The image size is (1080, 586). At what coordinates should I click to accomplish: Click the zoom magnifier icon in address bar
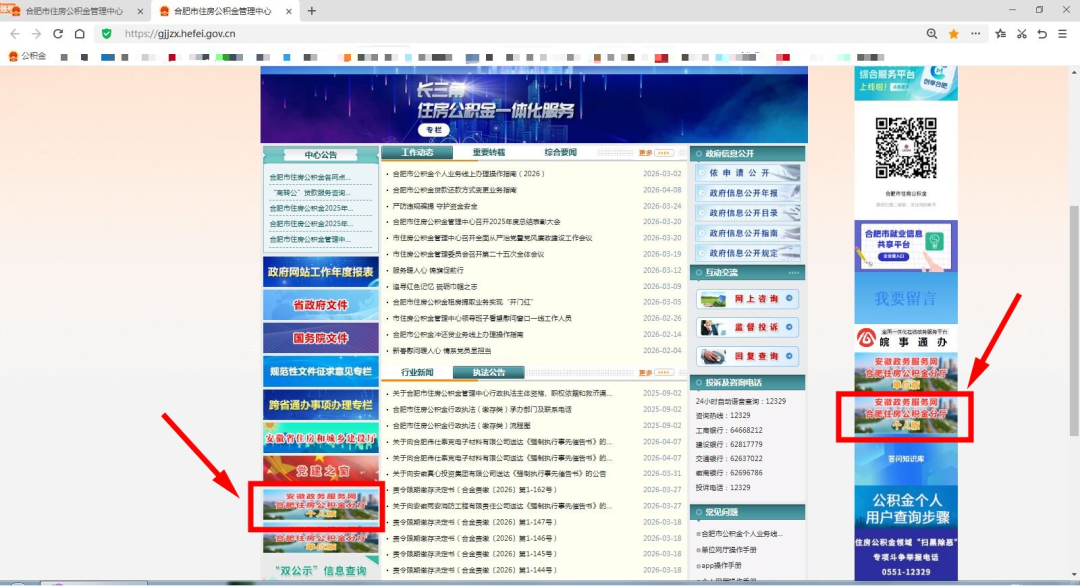click(x=932, y=33)
